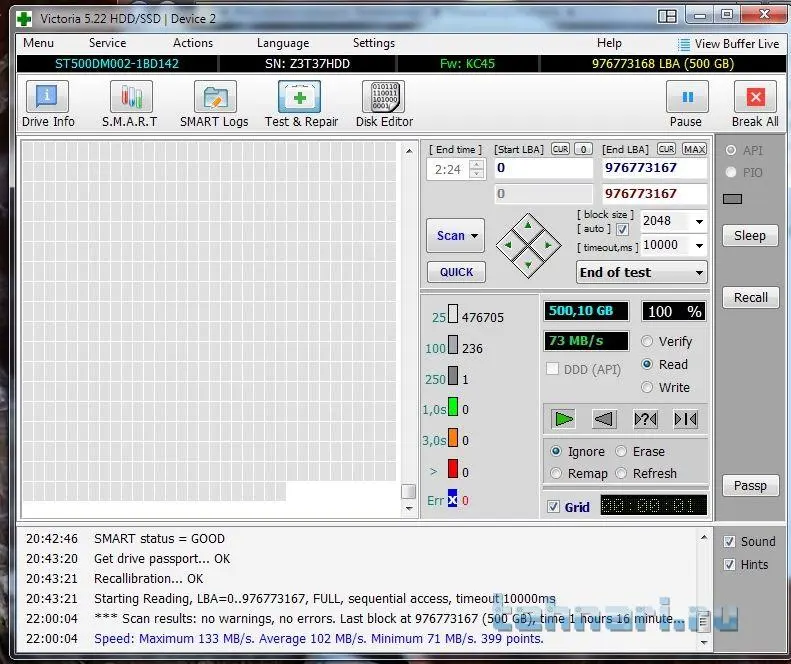Image resolution: width=791 pixels, height=664 pixels.
Task: Open the Language menu
Action: (x=283, y=43)
